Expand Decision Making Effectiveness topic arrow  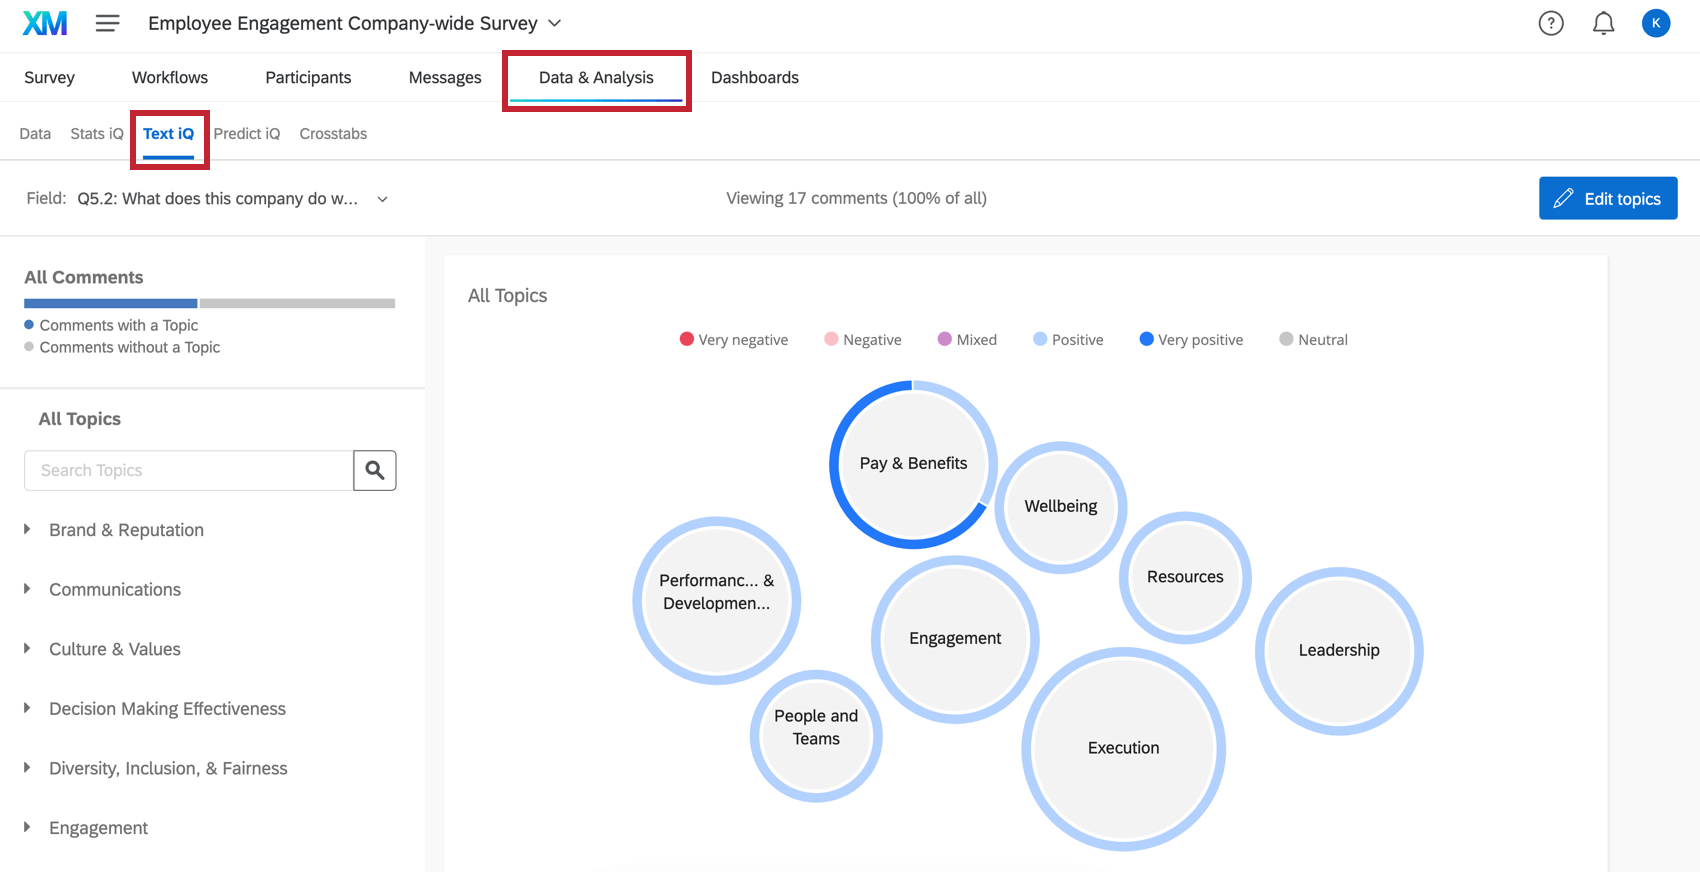pos(27,708)
